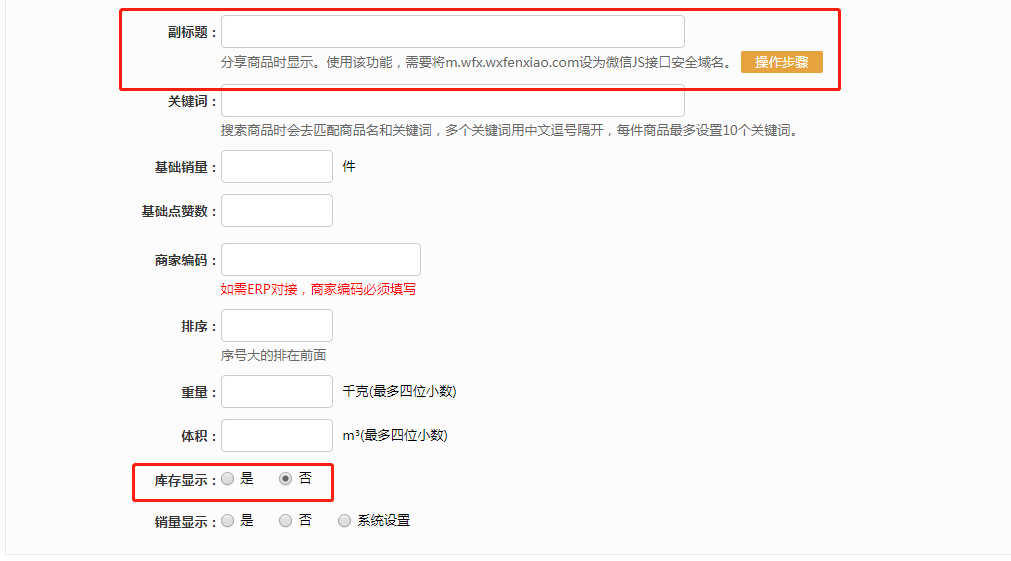The width and height of the screenshot is (1011, 561).
Task: Select the 重量 input field
Action: coord(276,392)
